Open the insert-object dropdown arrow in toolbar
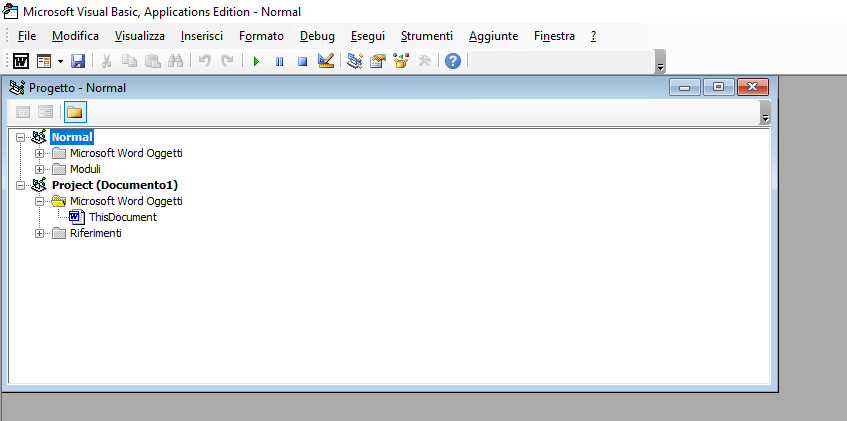 pos(59,62)
